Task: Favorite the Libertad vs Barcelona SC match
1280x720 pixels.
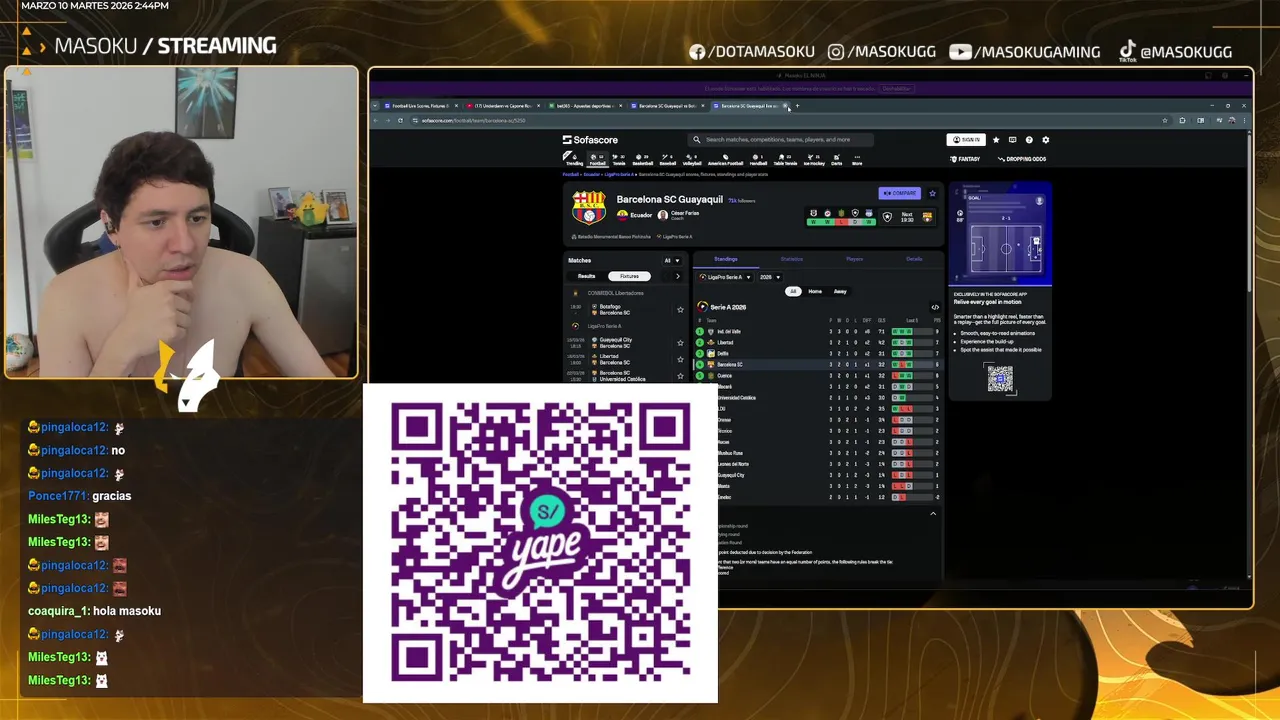Action: 680,359
